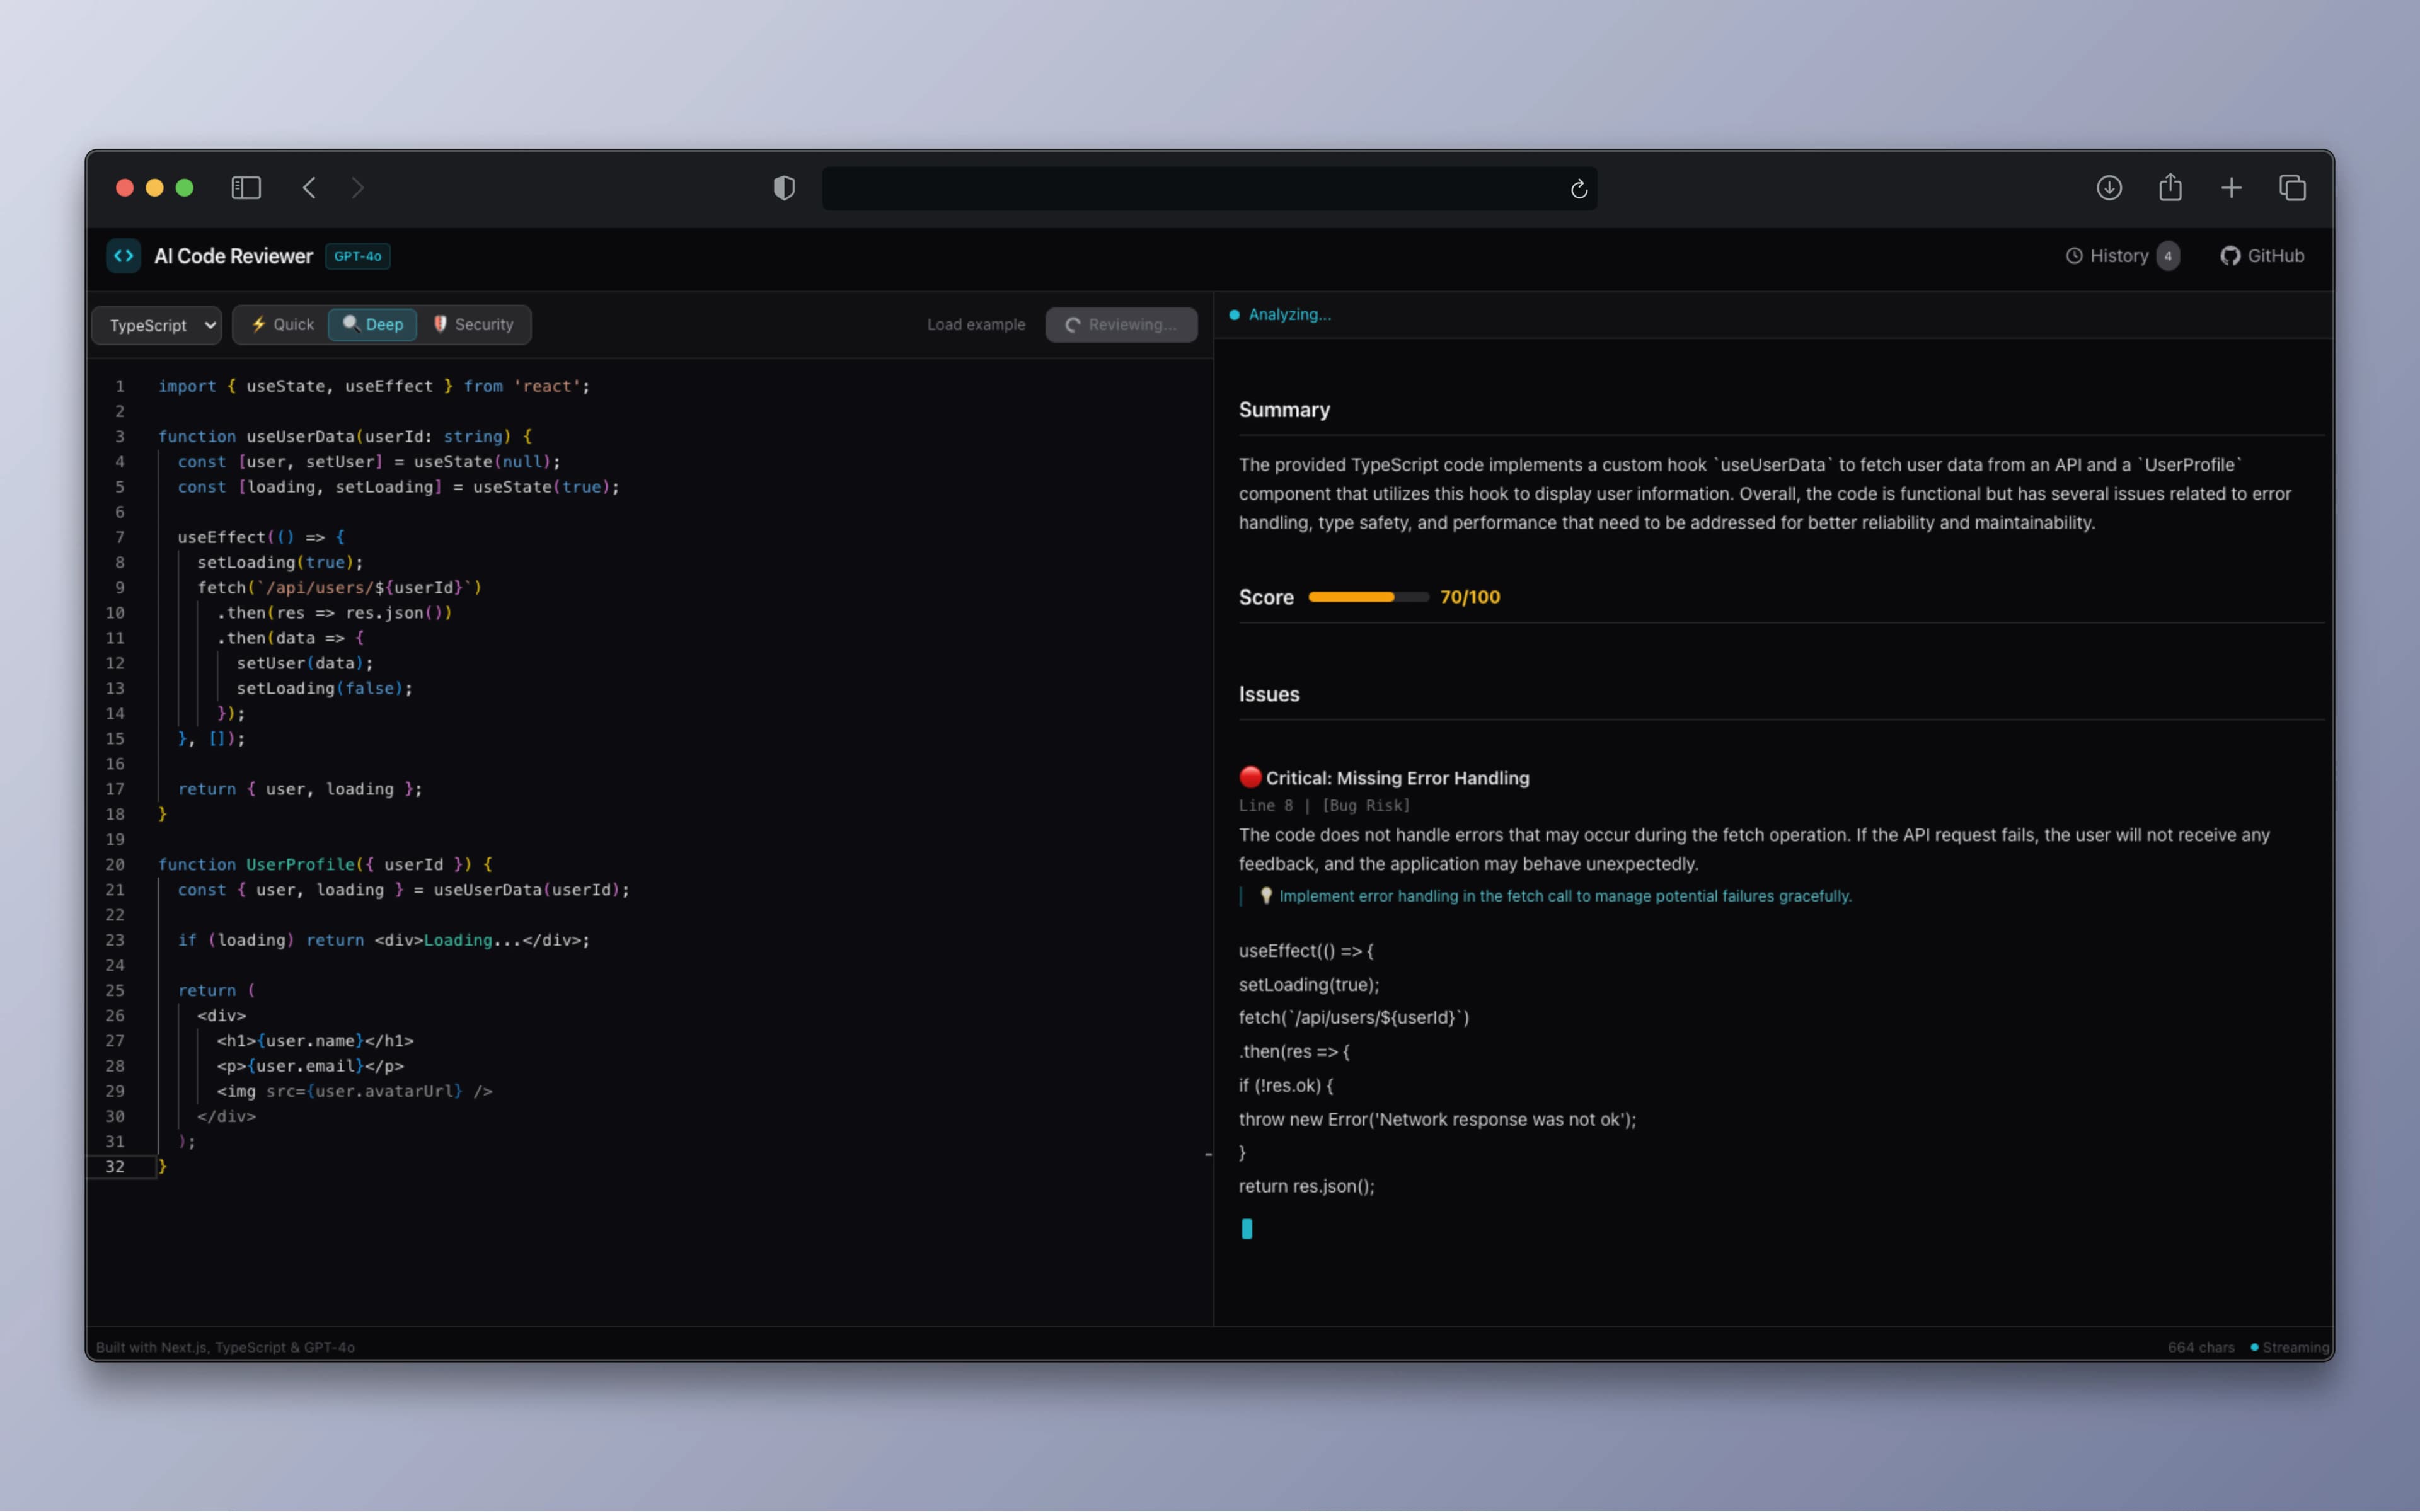Show the tab overview icon
The width and height of the screenshot is (2420, 1512).
click(2292, 188)
